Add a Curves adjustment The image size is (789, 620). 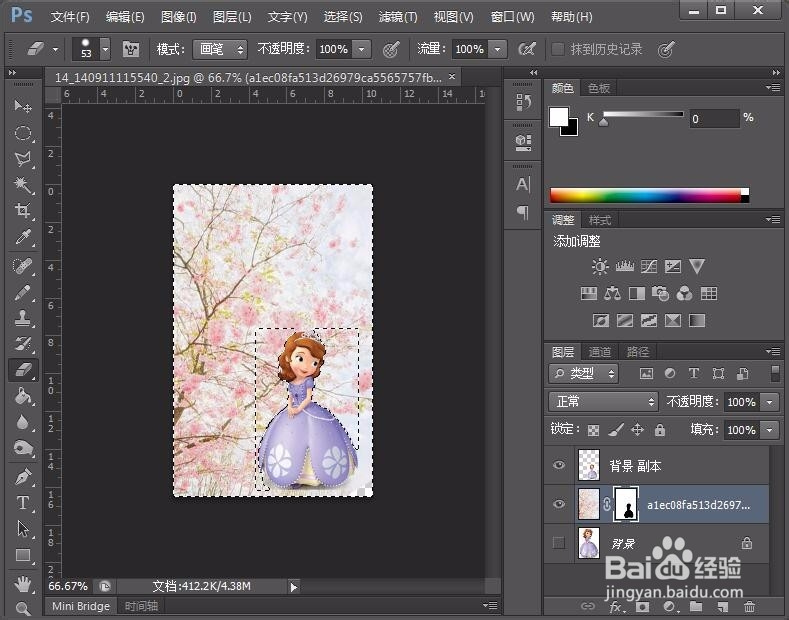(649, 266)
